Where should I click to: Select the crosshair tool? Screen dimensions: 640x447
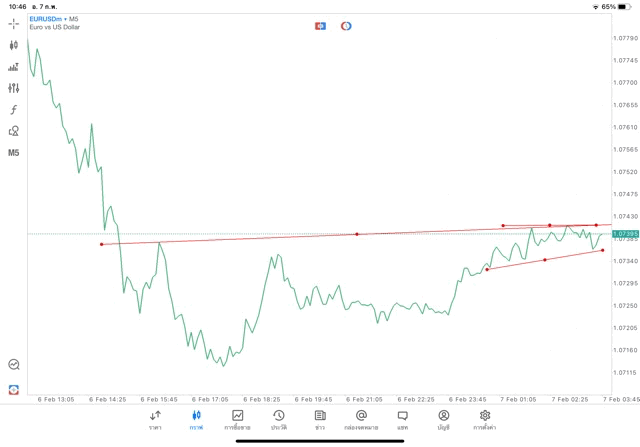point(13,23)
